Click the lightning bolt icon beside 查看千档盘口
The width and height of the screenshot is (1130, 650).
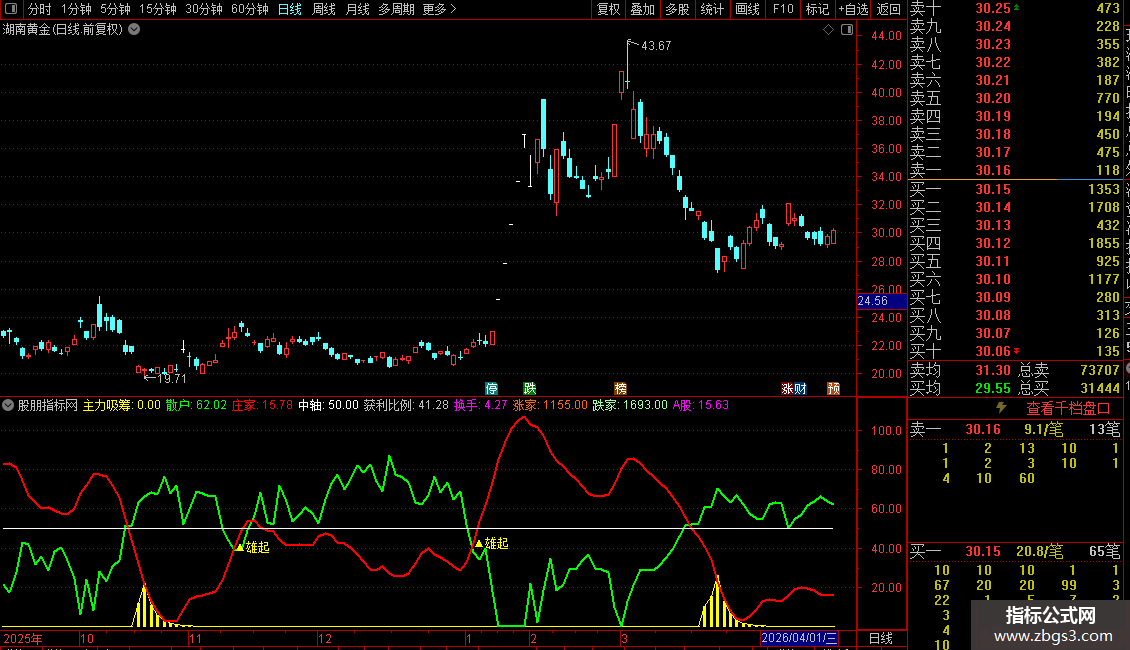click(1001, 408)
